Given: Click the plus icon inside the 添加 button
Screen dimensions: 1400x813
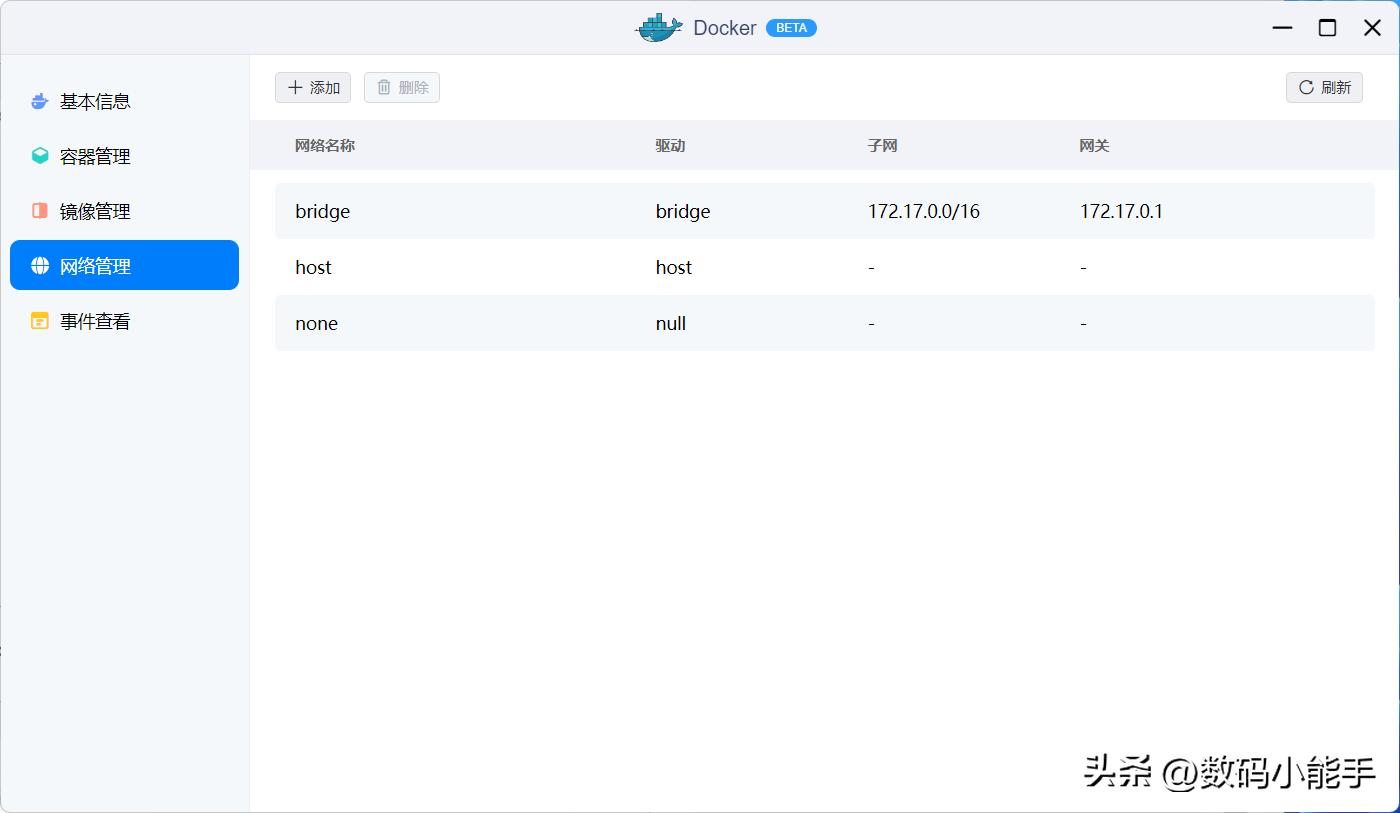Looking at the screenshot, I should tap(295, 87).
